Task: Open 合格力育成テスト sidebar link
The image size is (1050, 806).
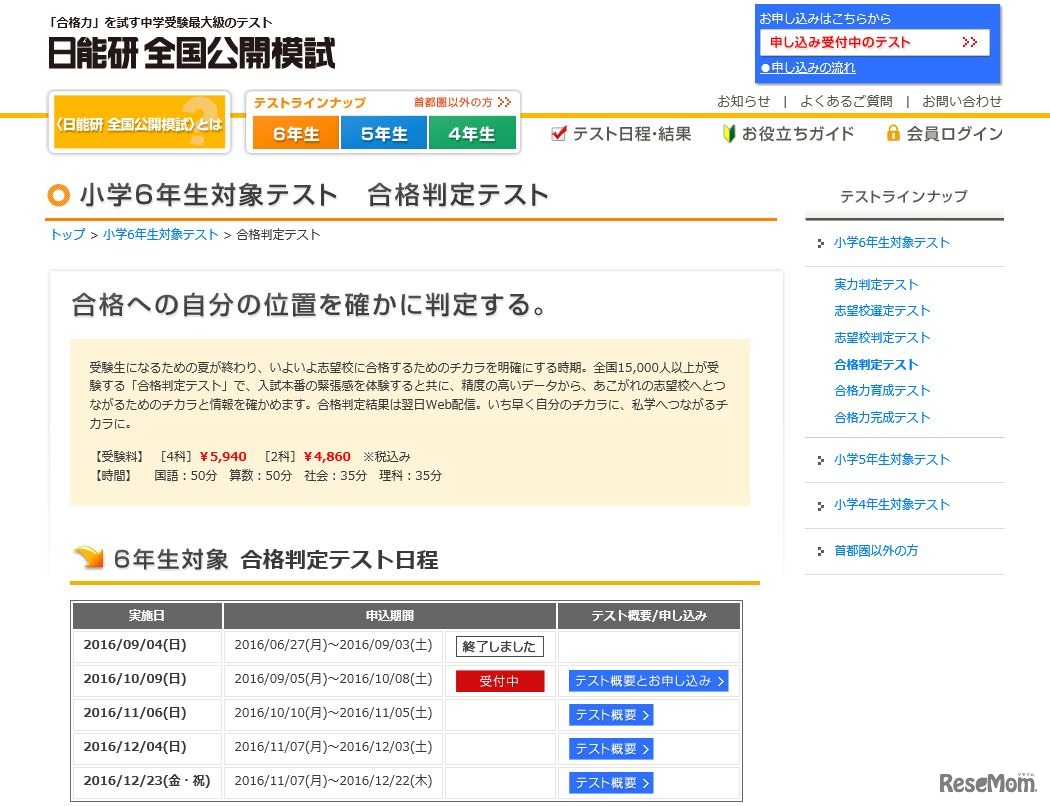Action: (x=882, y=390)
